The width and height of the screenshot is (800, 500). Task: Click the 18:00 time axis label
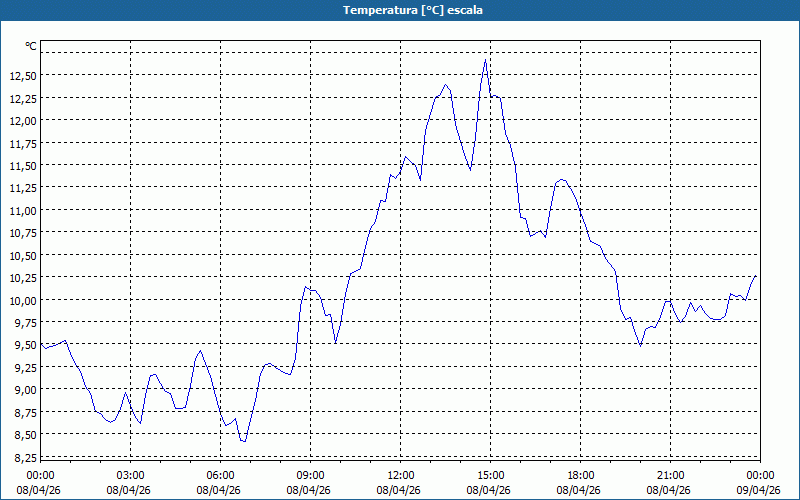pos(580,475)
